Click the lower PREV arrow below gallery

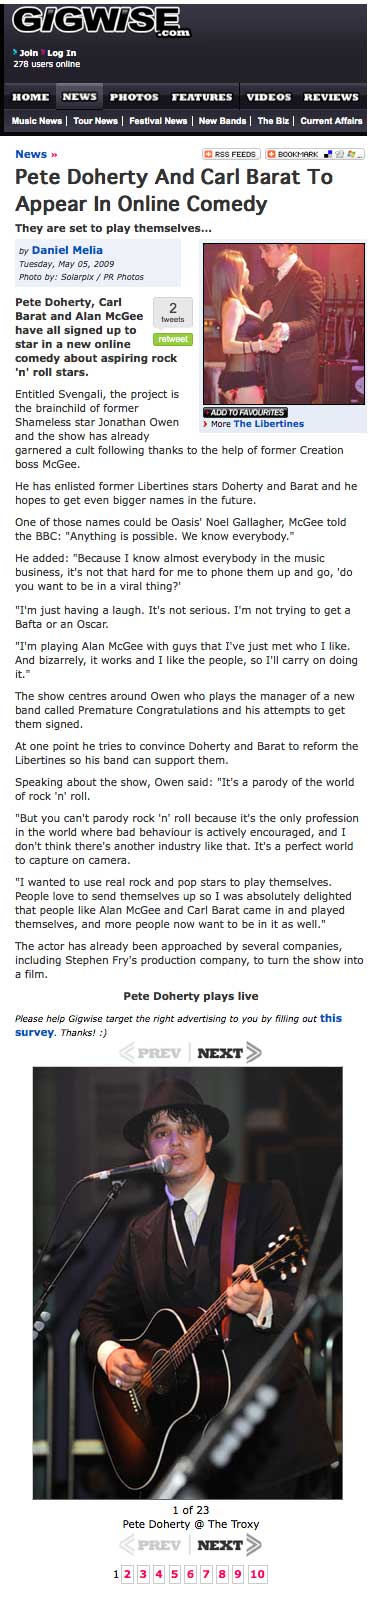click(x=151, y=1544)
